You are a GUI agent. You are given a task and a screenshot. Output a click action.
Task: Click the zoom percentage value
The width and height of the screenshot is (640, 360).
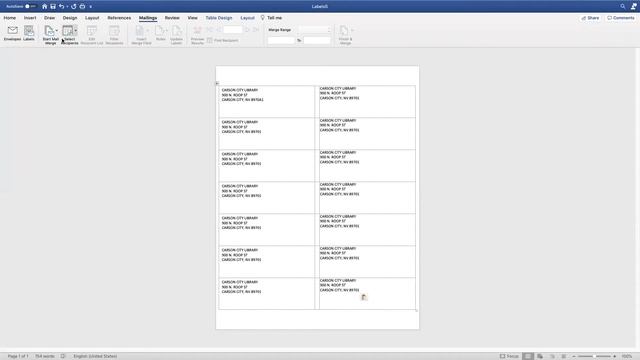(627, 356)
